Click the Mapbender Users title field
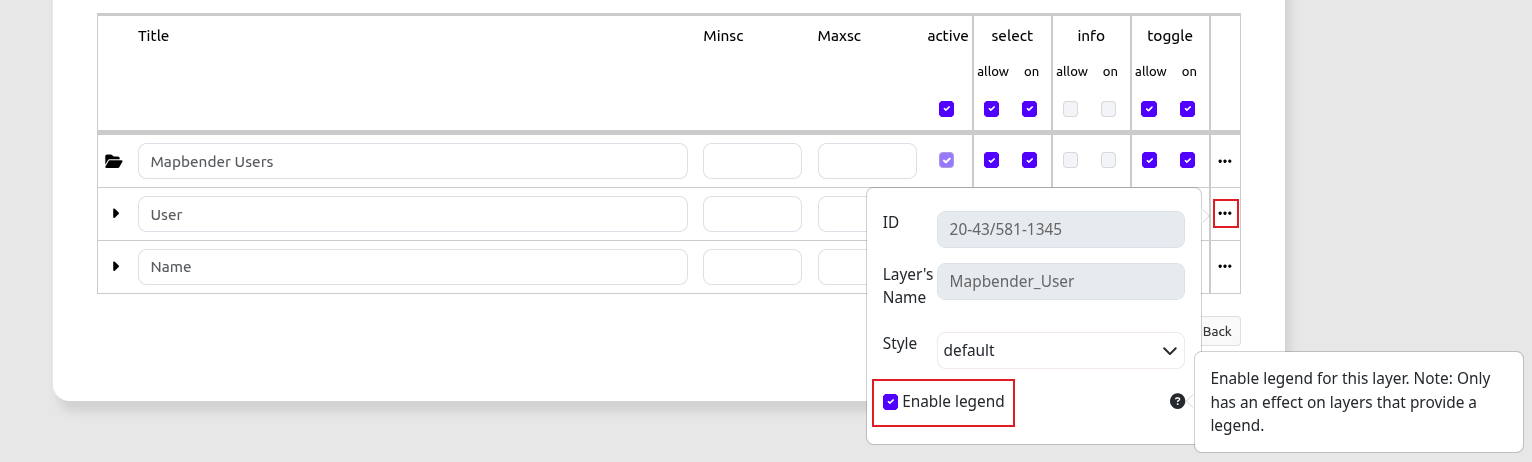Viewport: 1532px width, 462px height. (413, 161)
